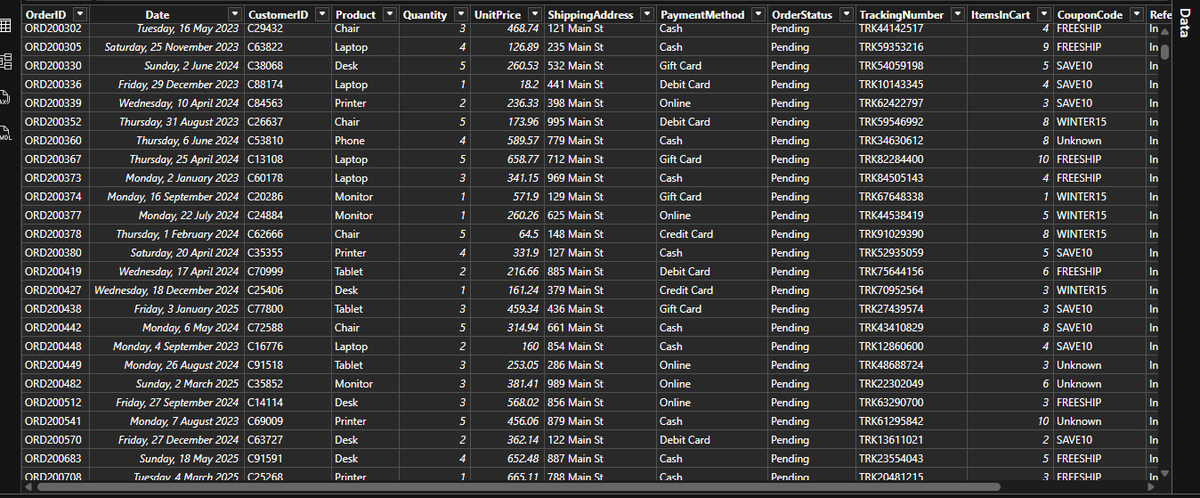Select the CustomerID column header
1200x498 pixels.
click(x=278, y=15)
